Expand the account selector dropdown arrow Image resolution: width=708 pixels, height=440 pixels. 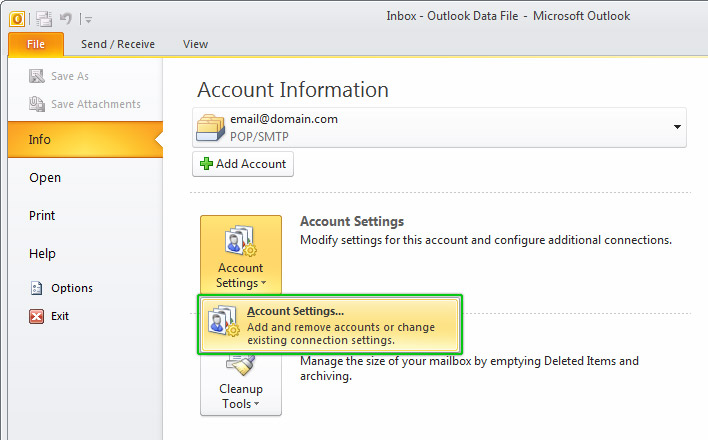[x=677, y=127]
